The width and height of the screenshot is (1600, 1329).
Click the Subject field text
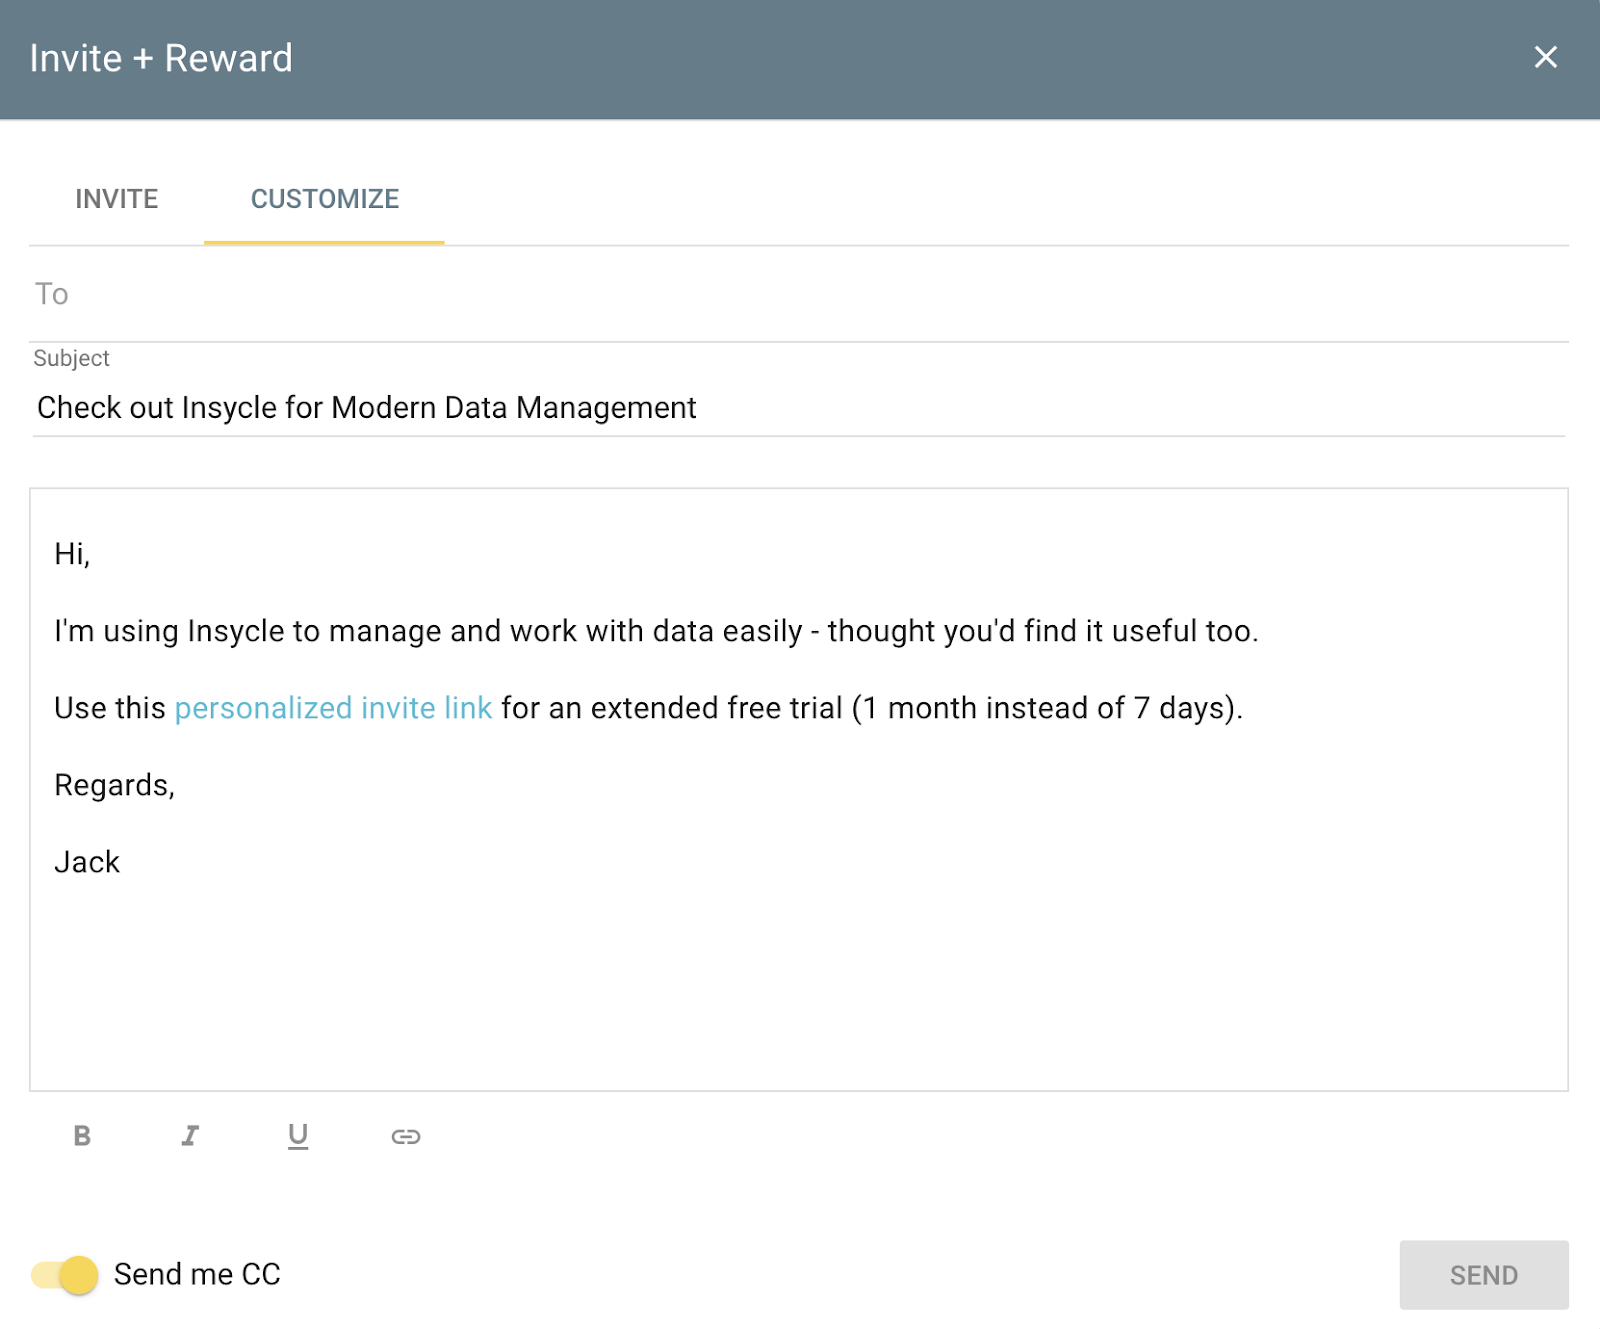pyautogui.click(x=367, y=408)
